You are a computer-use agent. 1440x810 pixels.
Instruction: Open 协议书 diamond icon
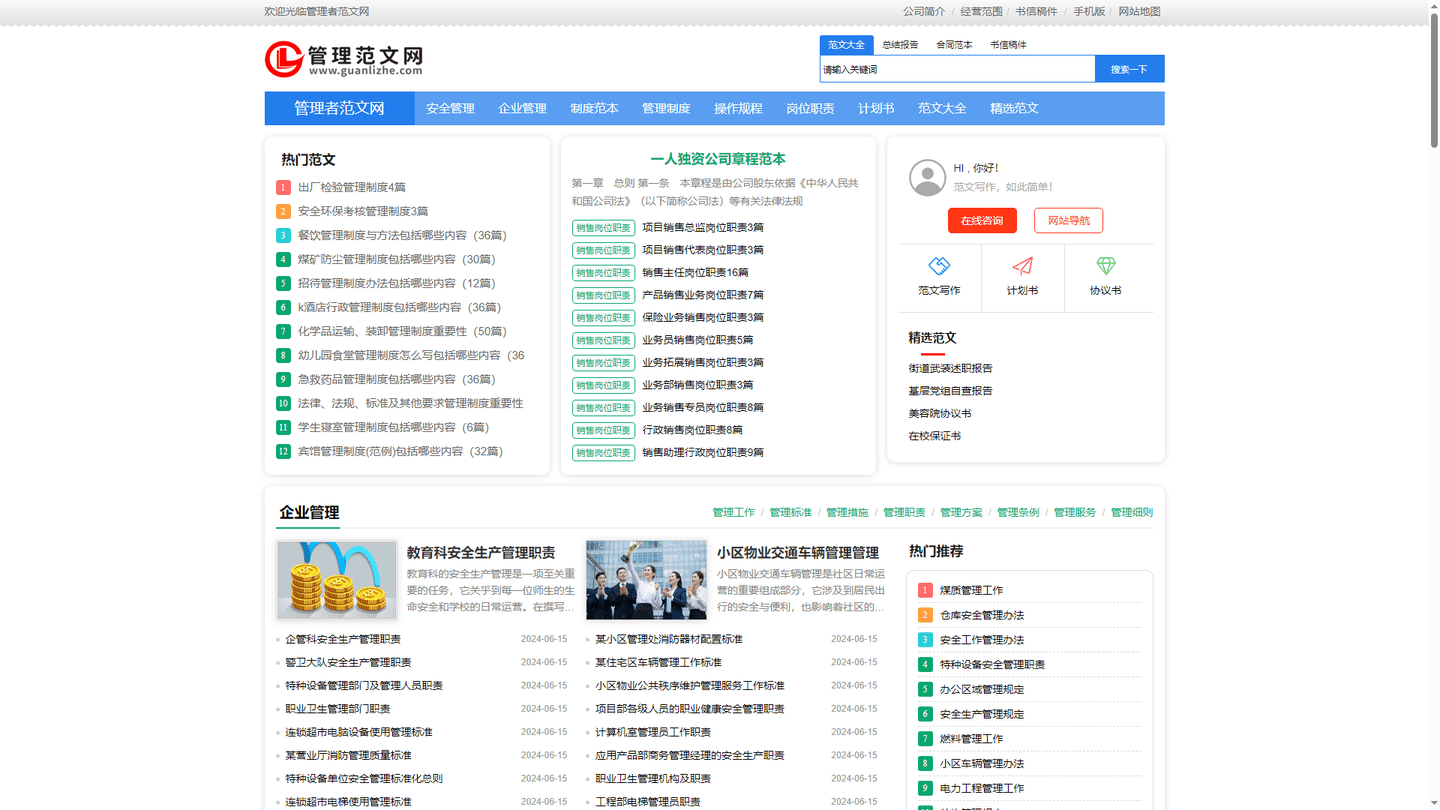tap(1105, 265)
